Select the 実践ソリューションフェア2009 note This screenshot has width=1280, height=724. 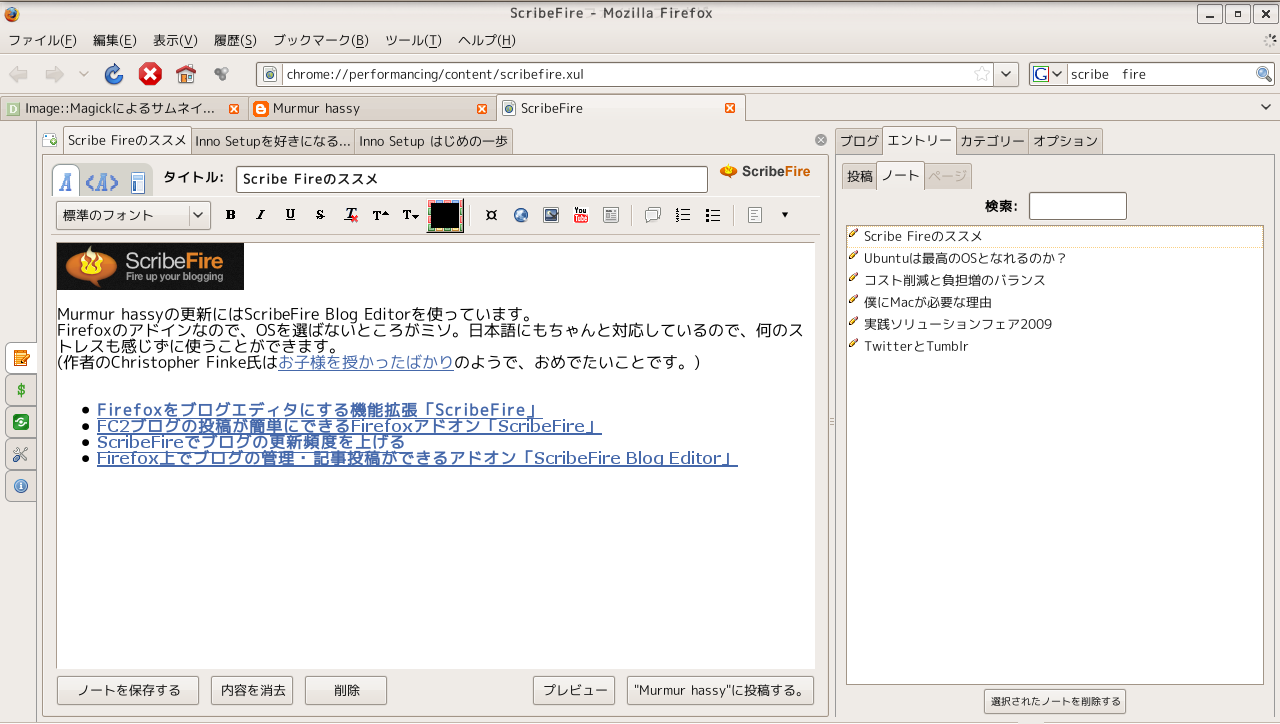[1055, 324]
